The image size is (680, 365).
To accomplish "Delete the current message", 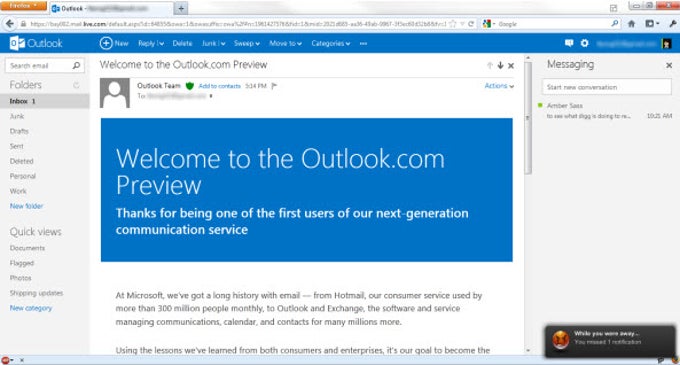I will click(x=182, y=43).
